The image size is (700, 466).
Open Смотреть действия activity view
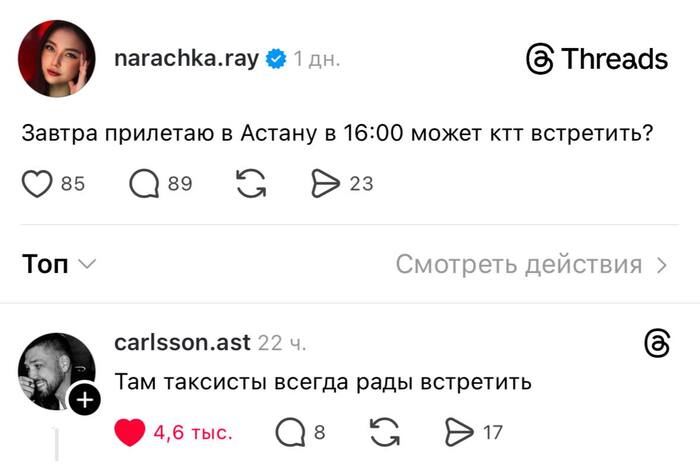531,264
